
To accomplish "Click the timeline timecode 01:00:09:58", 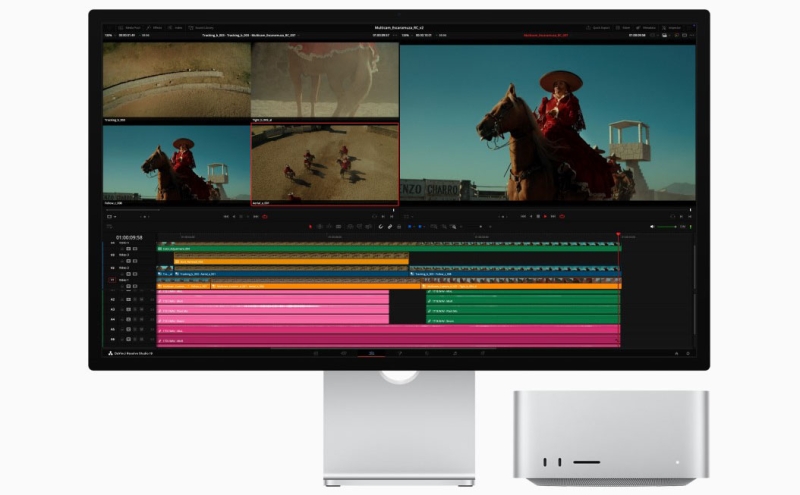I will 129,237.
